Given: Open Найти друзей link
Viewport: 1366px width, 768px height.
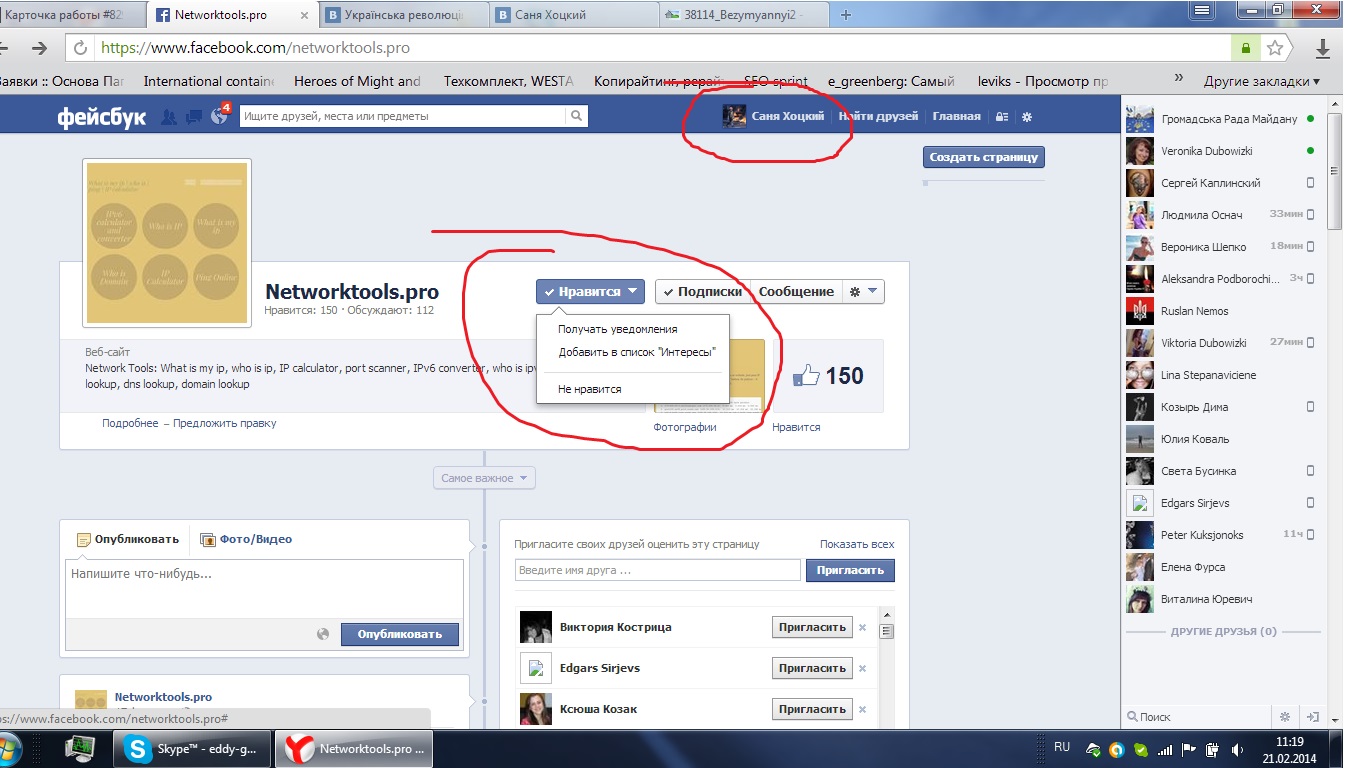Looking at the screenshot, I should pyautogui.click(x=878, y=116).
